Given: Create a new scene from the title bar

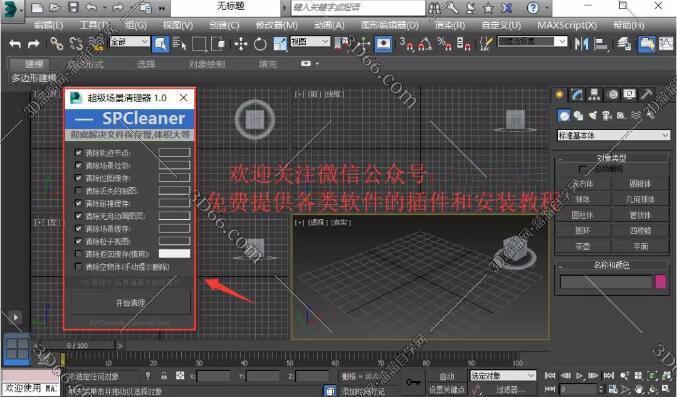Looking at the screenshot, I should (x=37, y=8).
